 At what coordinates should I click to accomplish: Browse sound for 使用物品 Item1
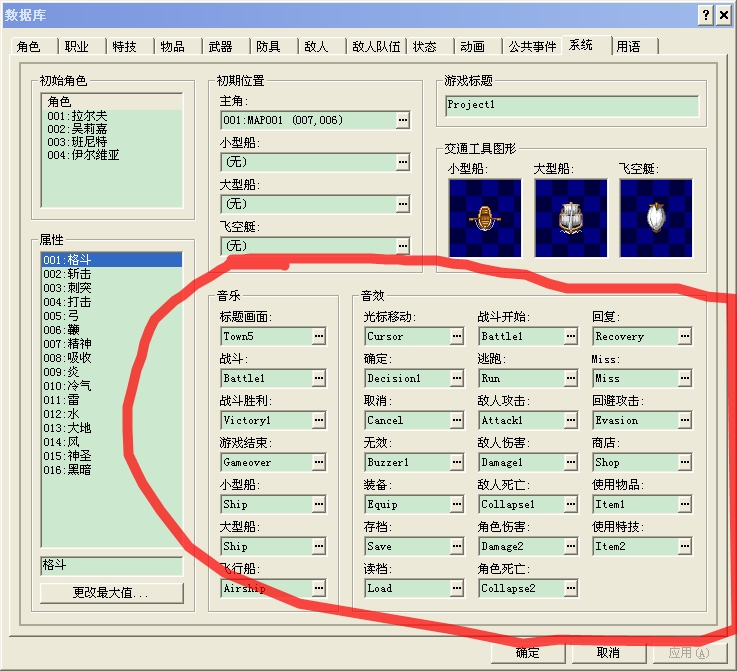point(685,504)
